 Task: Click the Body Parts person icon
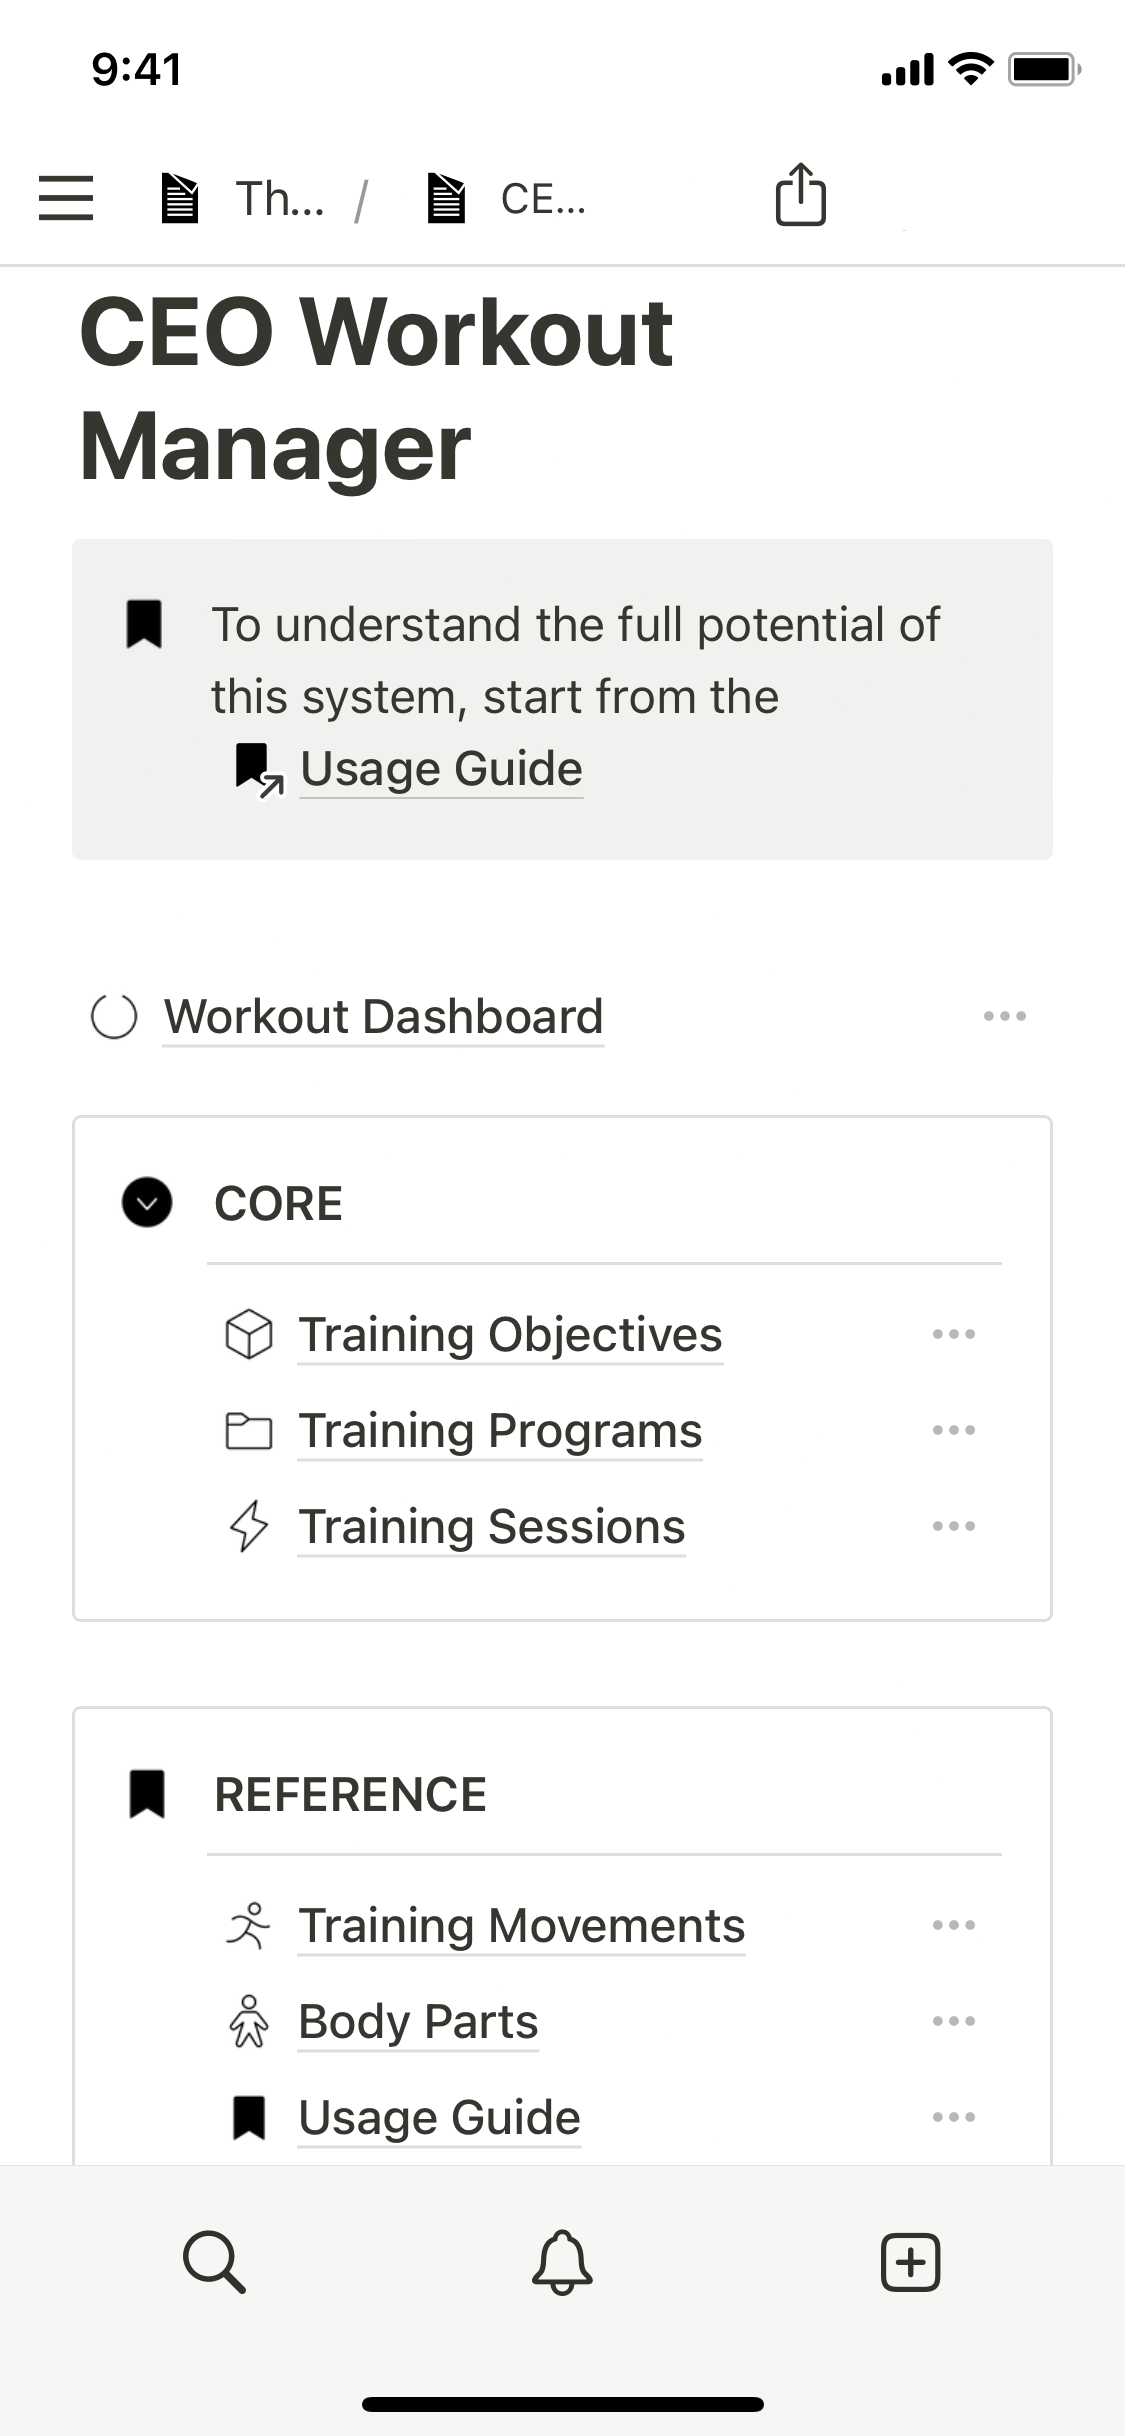tap(249, 2021)
